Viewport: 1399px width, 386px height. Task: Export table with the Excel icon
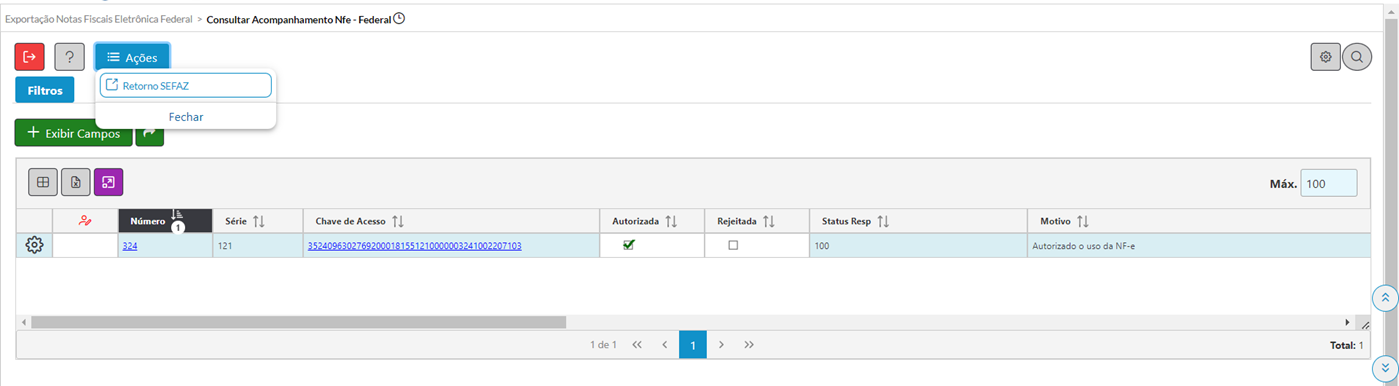(x=76, y=182)
